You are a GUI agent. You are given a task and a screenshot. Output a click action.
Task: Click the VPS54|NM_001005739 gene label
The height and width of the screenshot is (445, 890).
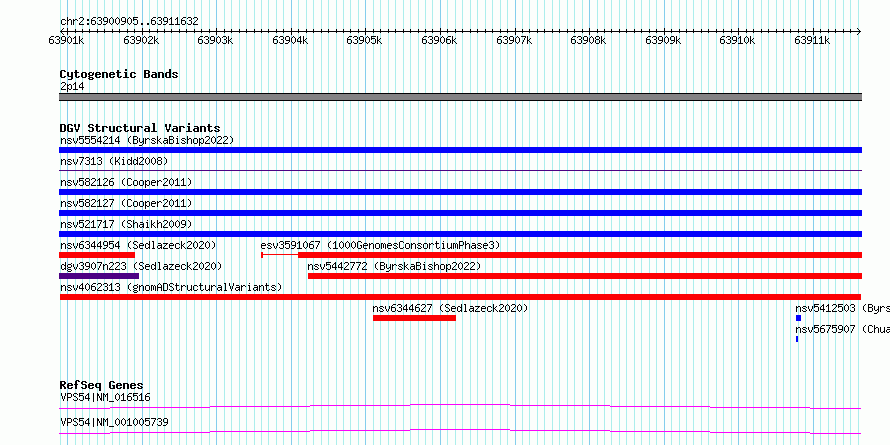coord(114,422)
